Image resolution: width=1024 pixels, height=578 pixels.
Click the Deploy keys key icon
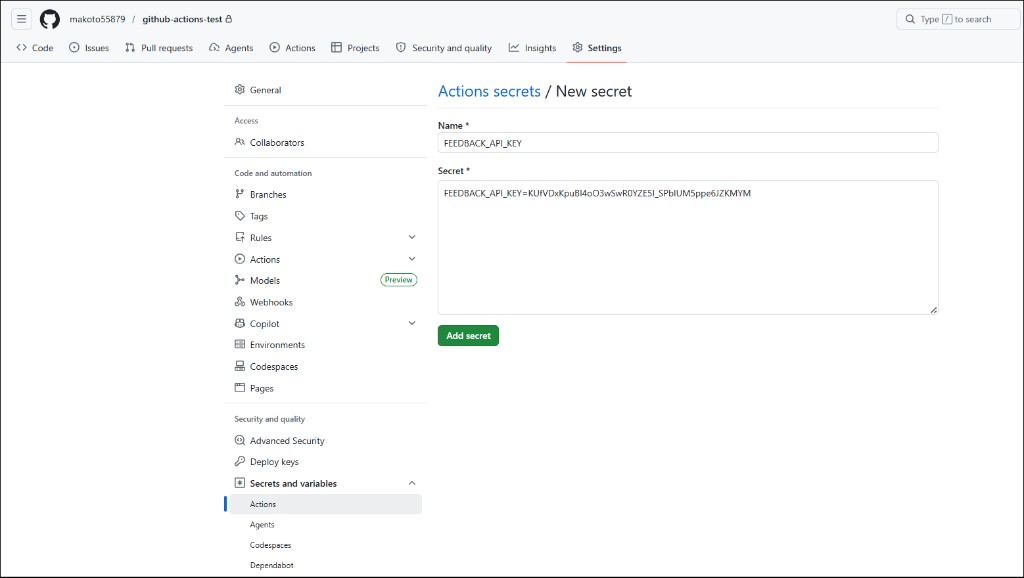coord(240,461)
